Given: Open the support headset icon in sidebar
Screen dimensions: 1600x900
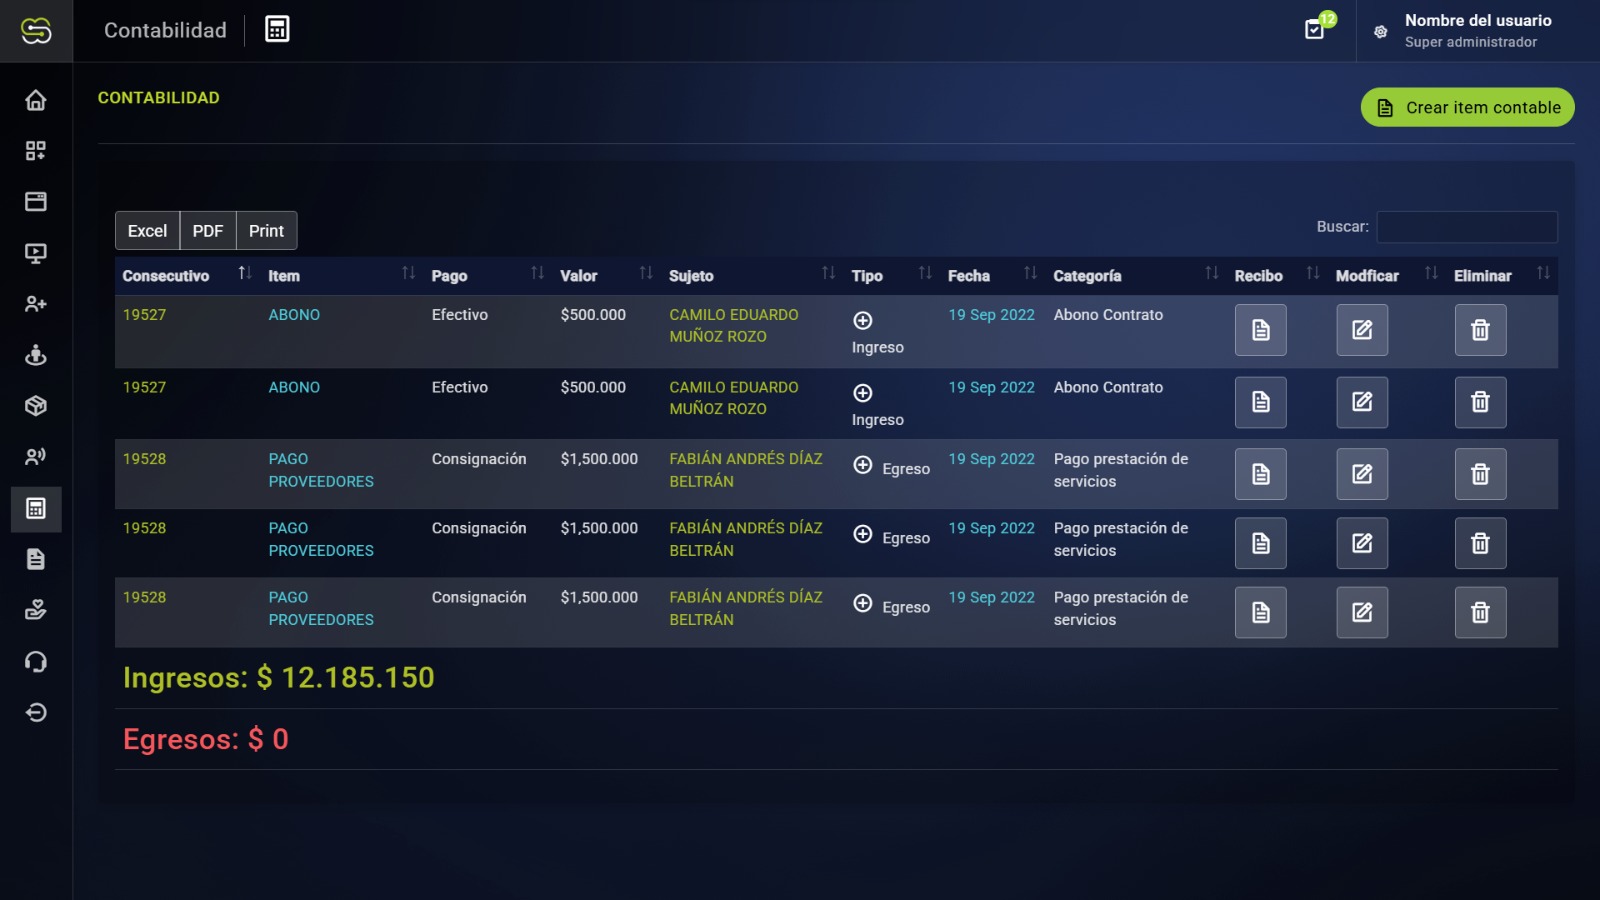Looking at the screenshot, I should [x=36, y=662].
